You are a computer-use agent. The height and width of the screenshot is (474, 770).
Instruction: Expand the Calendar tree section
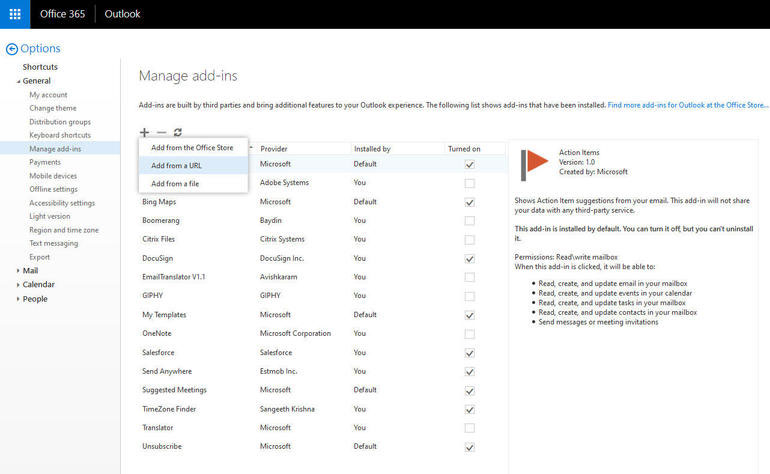(18, 285)
